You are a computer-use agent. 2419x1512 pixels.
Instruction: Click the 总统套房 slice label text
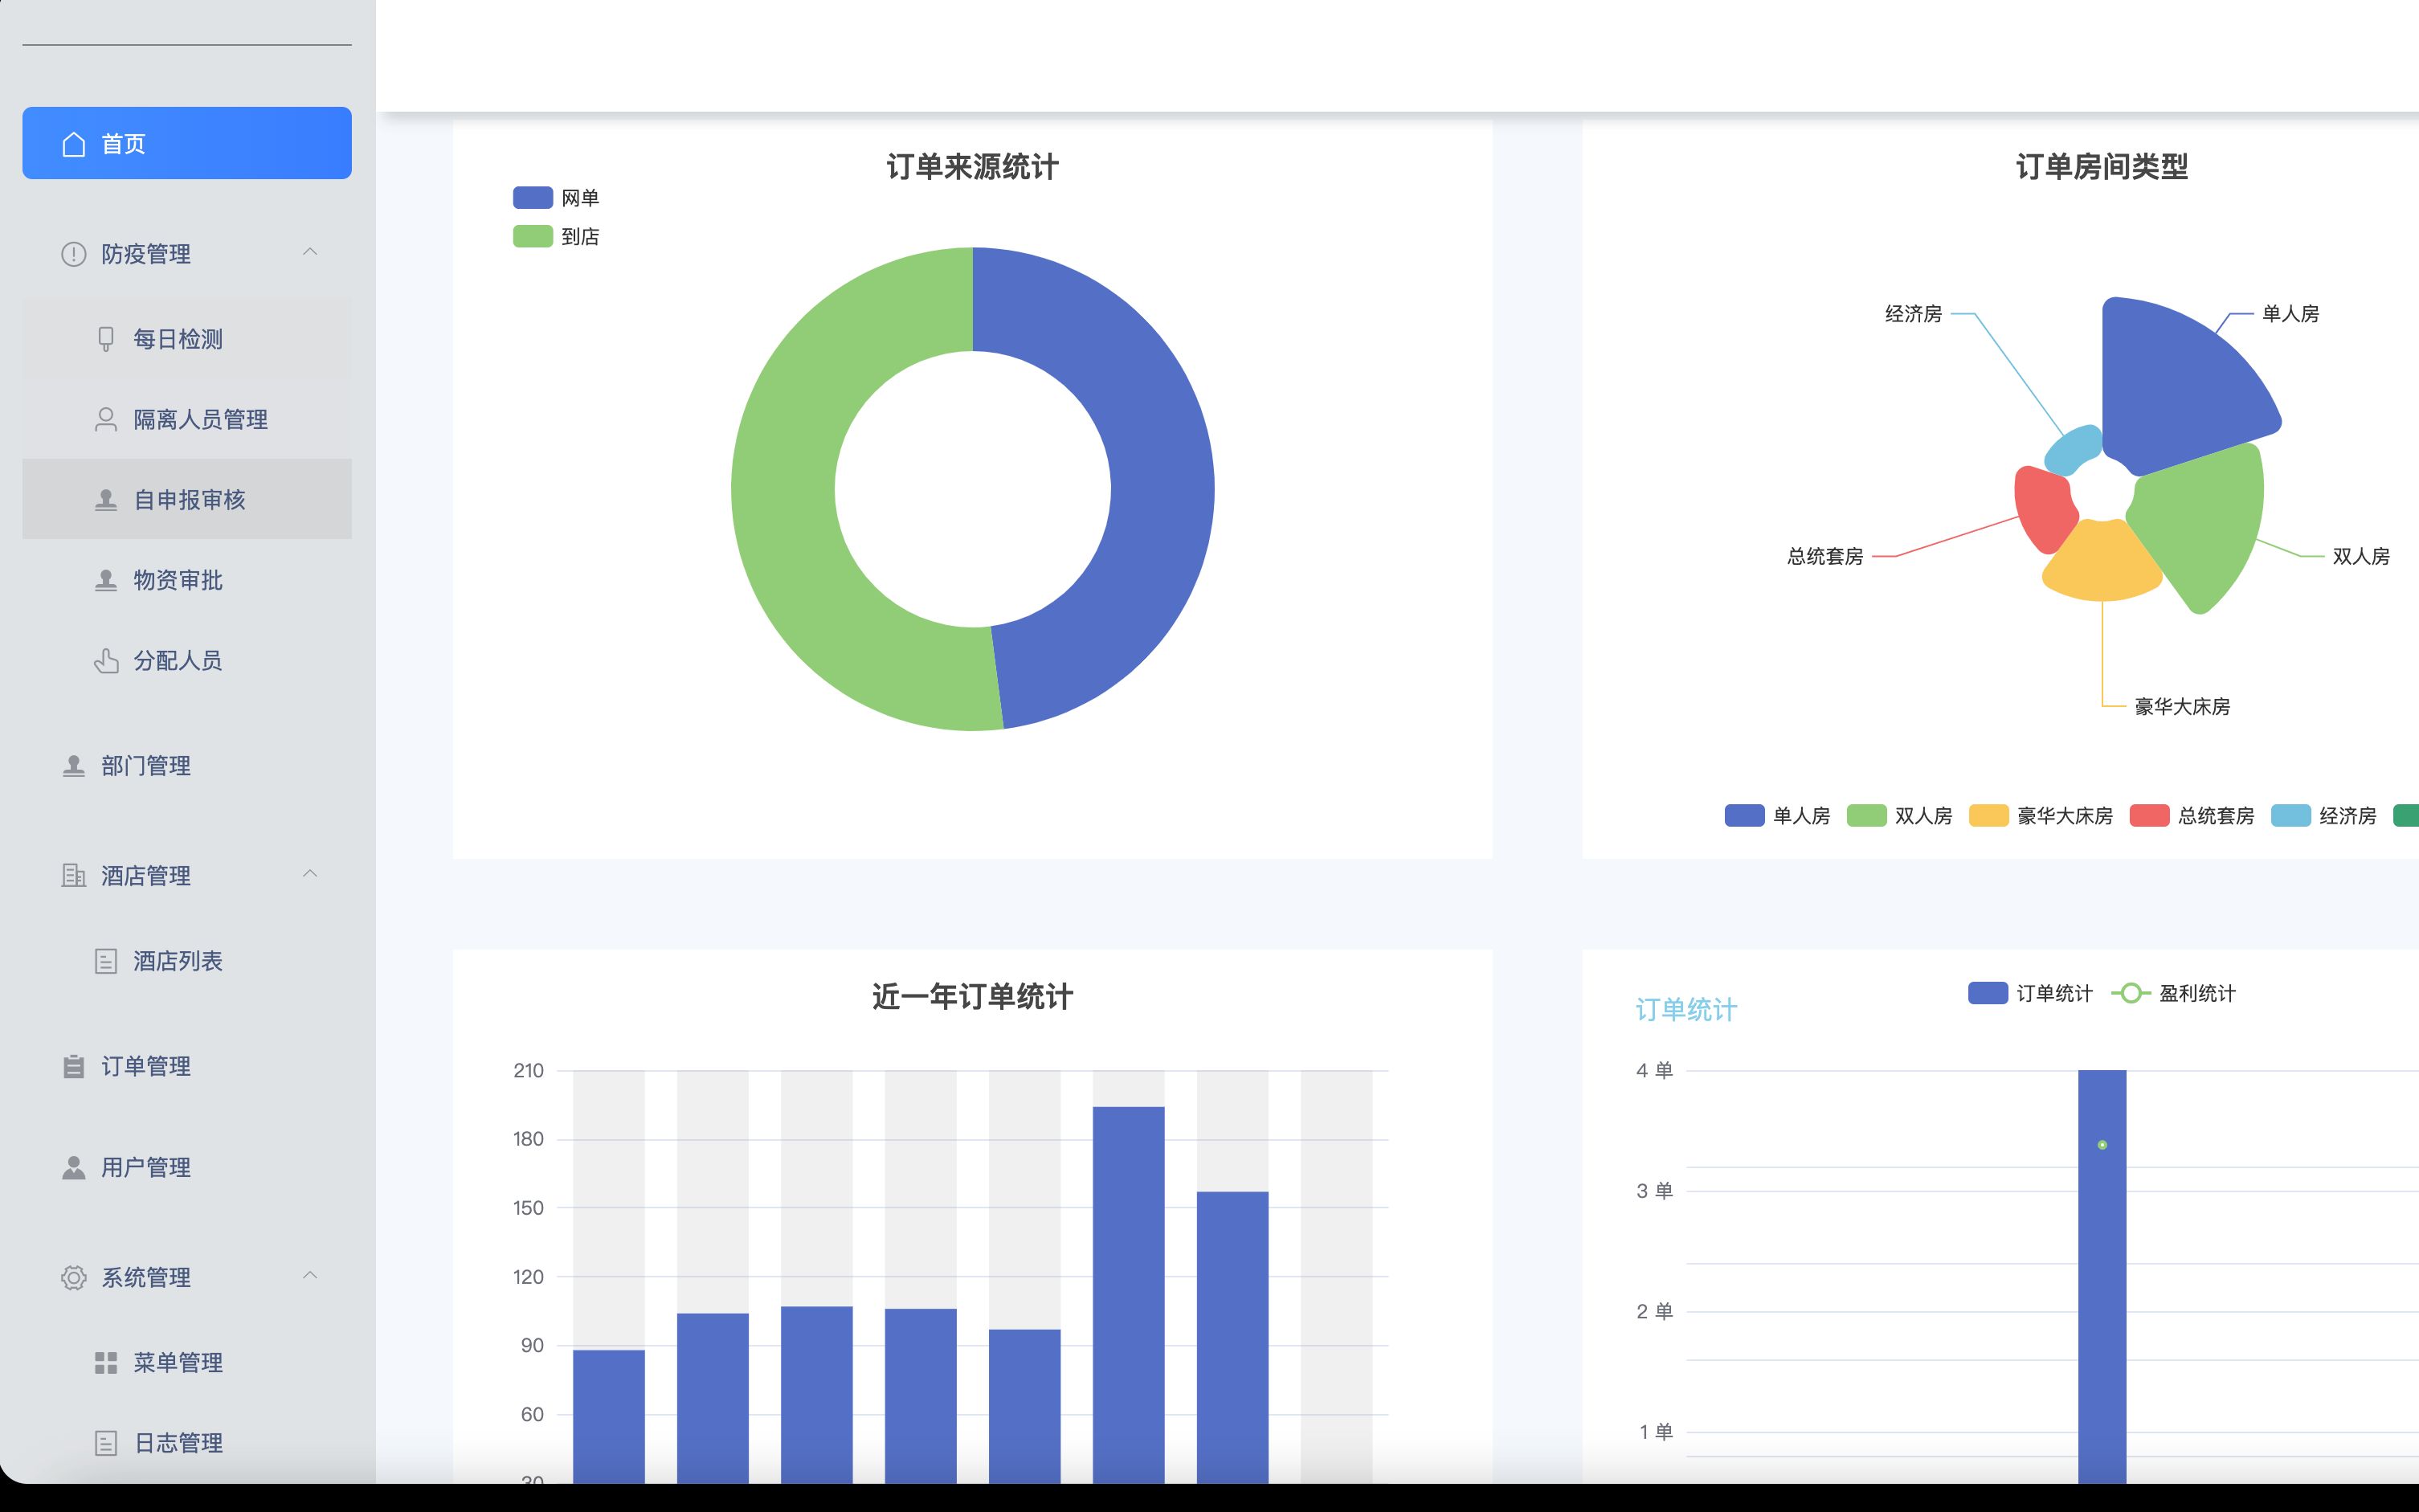point(1825,556)
